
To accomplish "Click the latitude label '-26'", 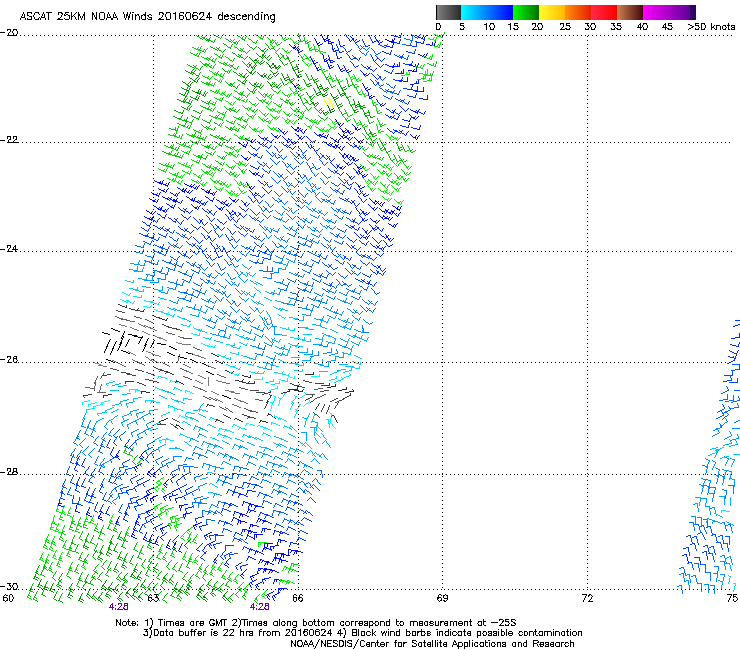I will (x=9, y=360).
